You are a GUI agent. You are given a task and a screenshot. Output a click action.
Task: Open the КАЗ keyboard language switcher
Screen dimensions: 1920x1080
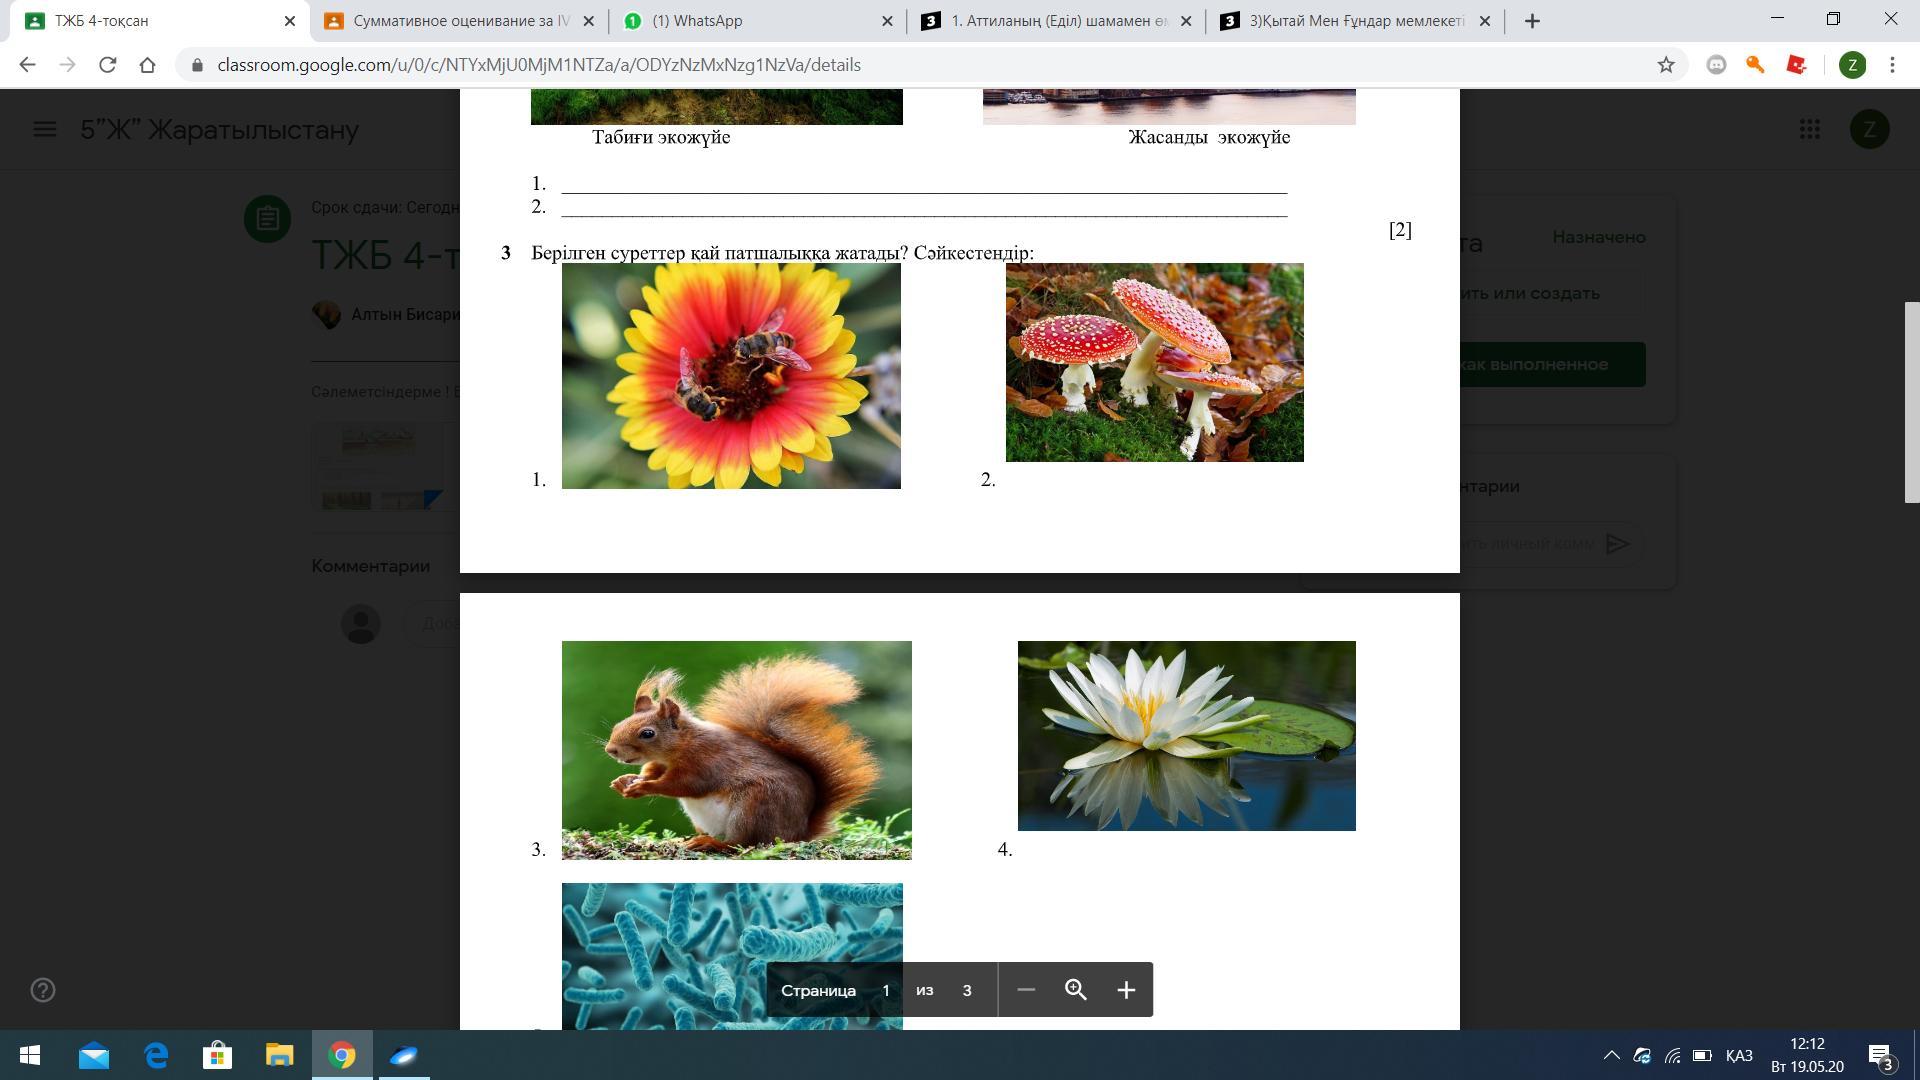1739,1055
